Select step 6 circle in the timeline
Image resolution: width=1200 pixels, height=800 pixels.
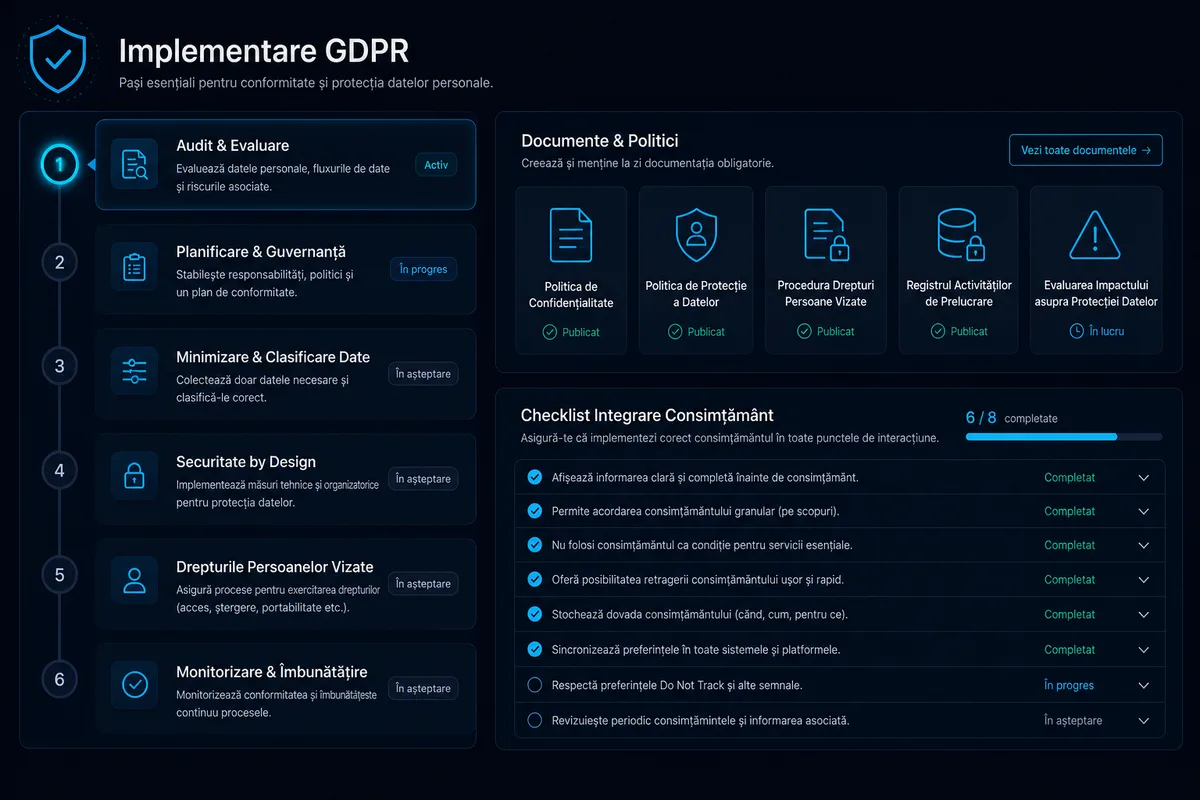click(59, 680)
